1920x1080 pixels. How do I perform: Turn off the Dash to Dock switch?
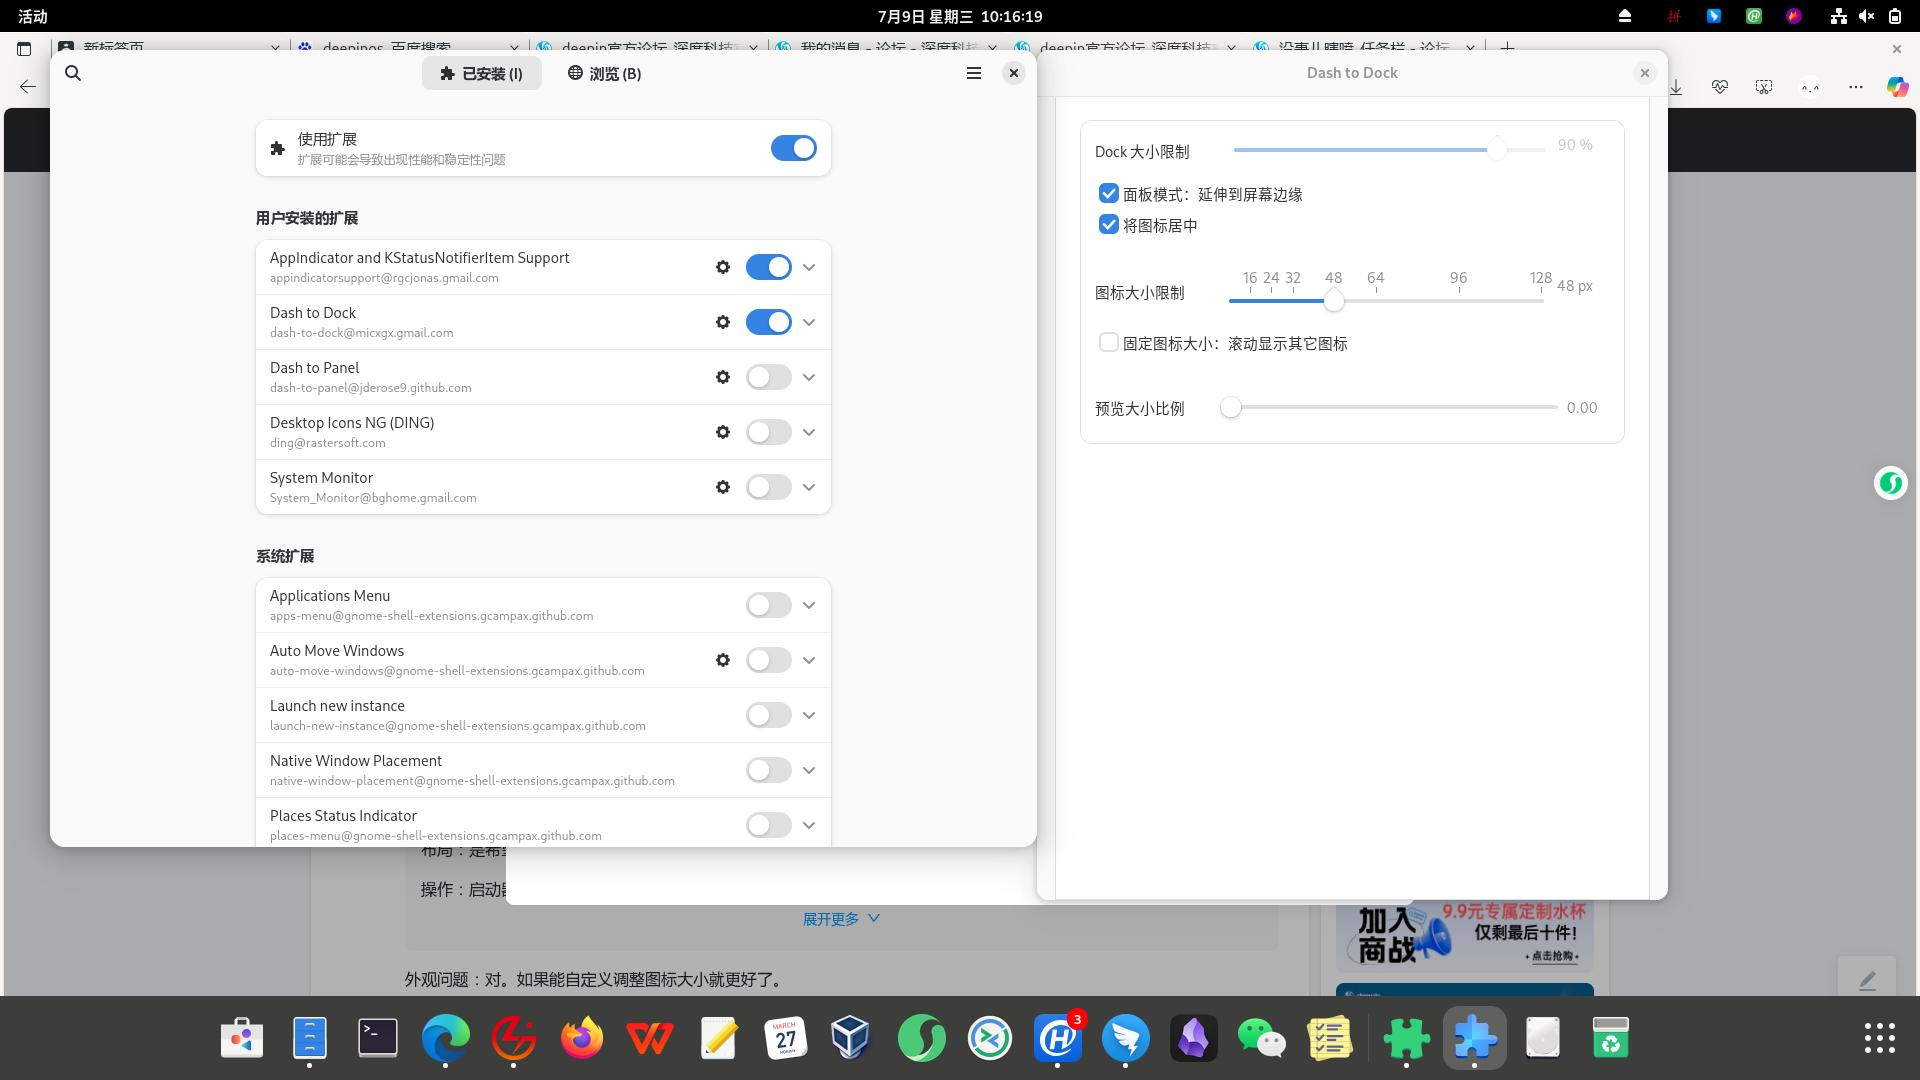(769, 322)
